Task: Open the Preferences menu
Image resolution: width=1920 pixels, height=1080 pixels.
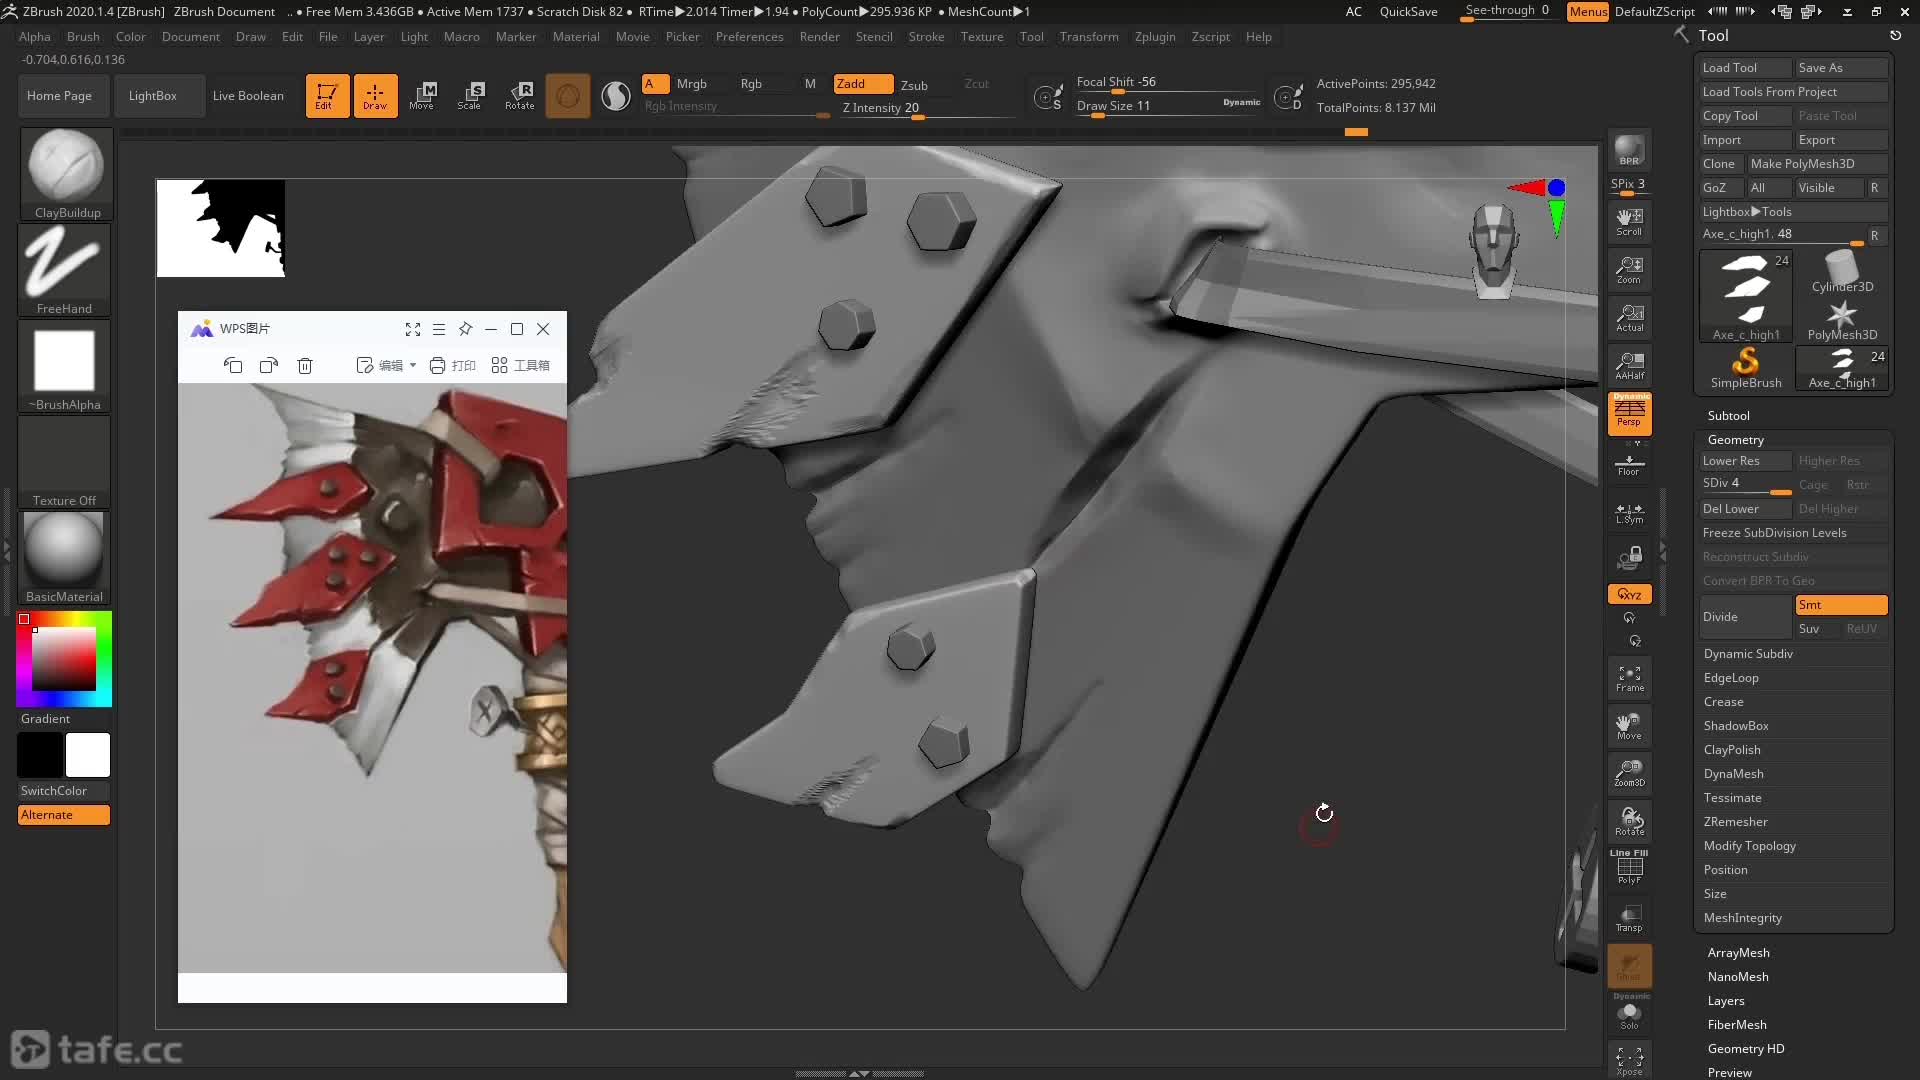Action: (x=749, y=37)
